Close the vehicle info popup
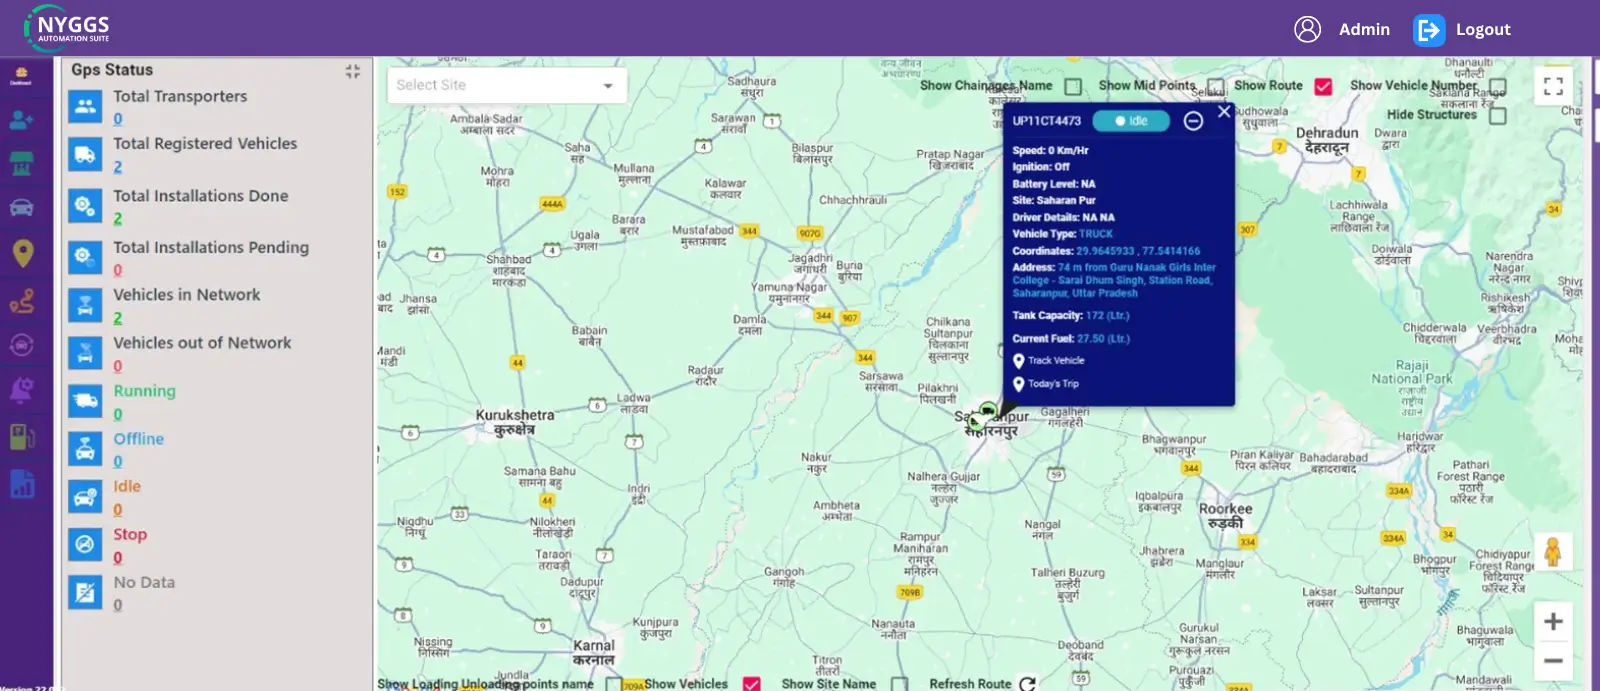The width and height of the screenshot is (1600, 691). pyautogui.click(x=1224, y=112)
